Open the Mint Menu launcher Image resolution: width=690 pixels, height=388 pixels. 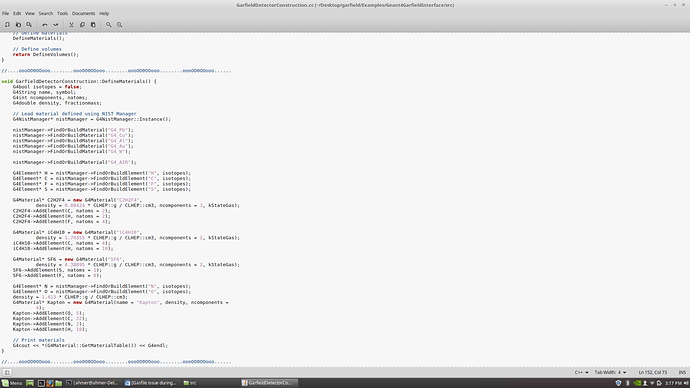[x=12, y=383]
